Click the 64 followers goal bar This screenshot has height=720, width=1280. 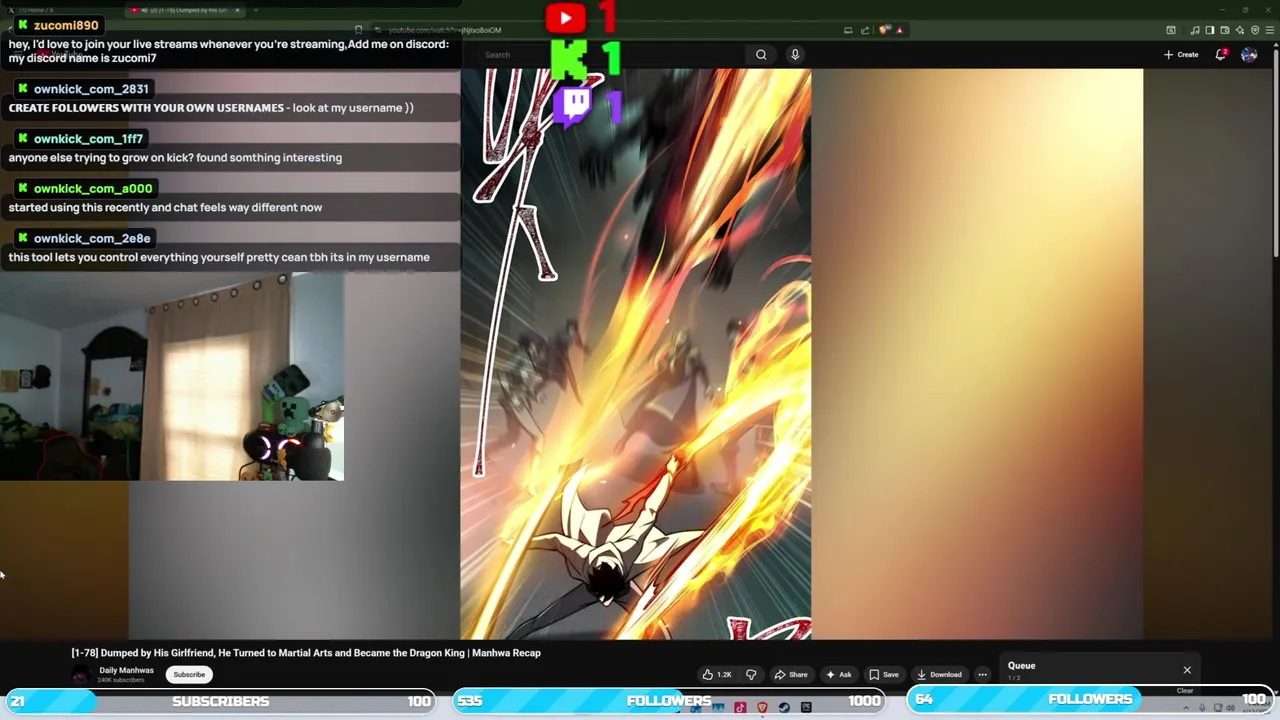[x=1090, y=700]
